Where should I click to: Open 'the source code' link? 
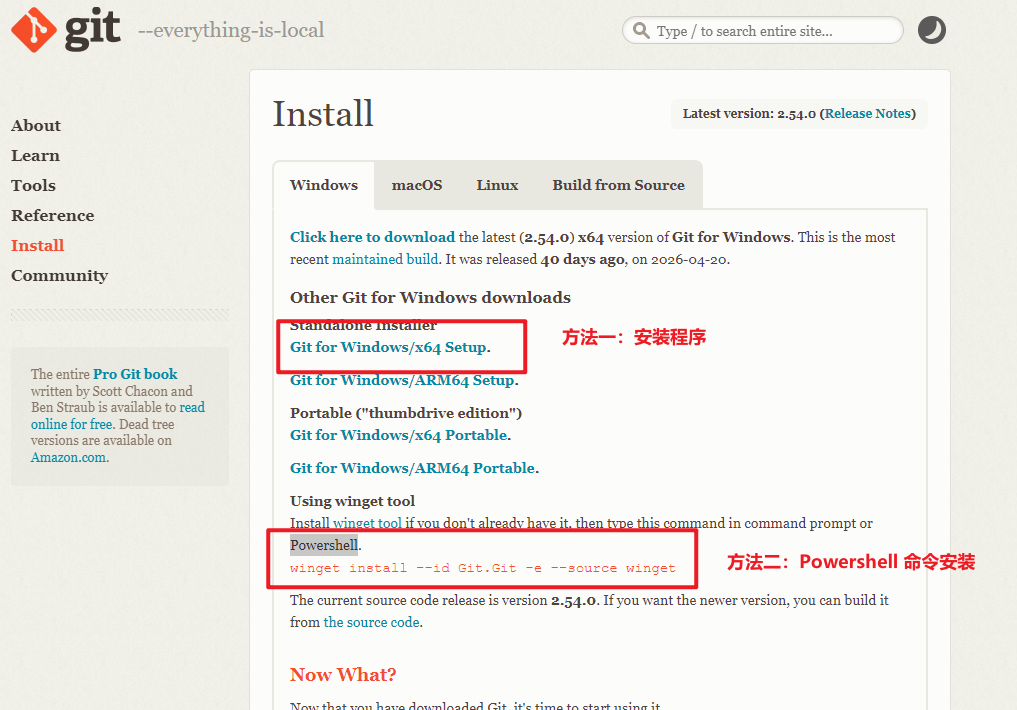(x=372, y=622)
